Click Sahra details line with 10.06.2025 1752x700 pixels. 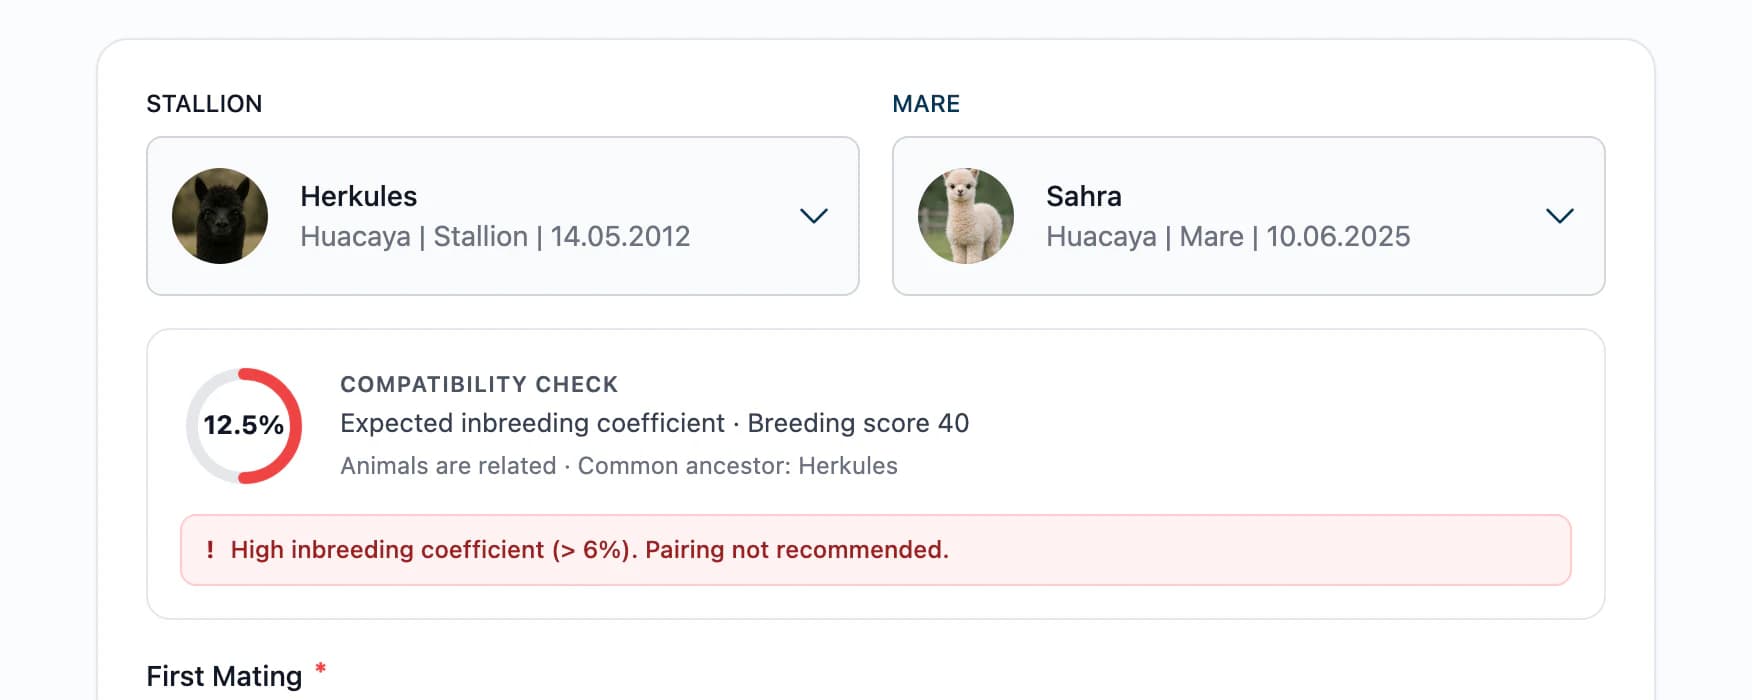[1228, 237]
